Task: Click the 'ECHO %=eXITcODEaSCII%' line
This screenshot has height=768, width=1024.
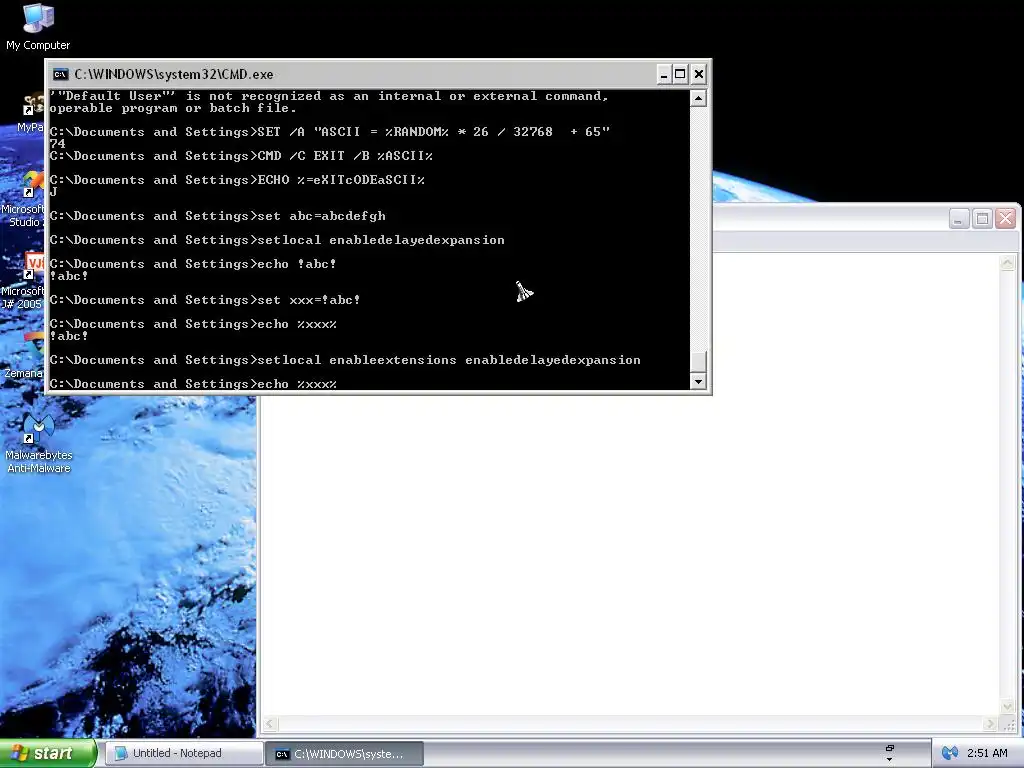Action: tap(237, 180)
